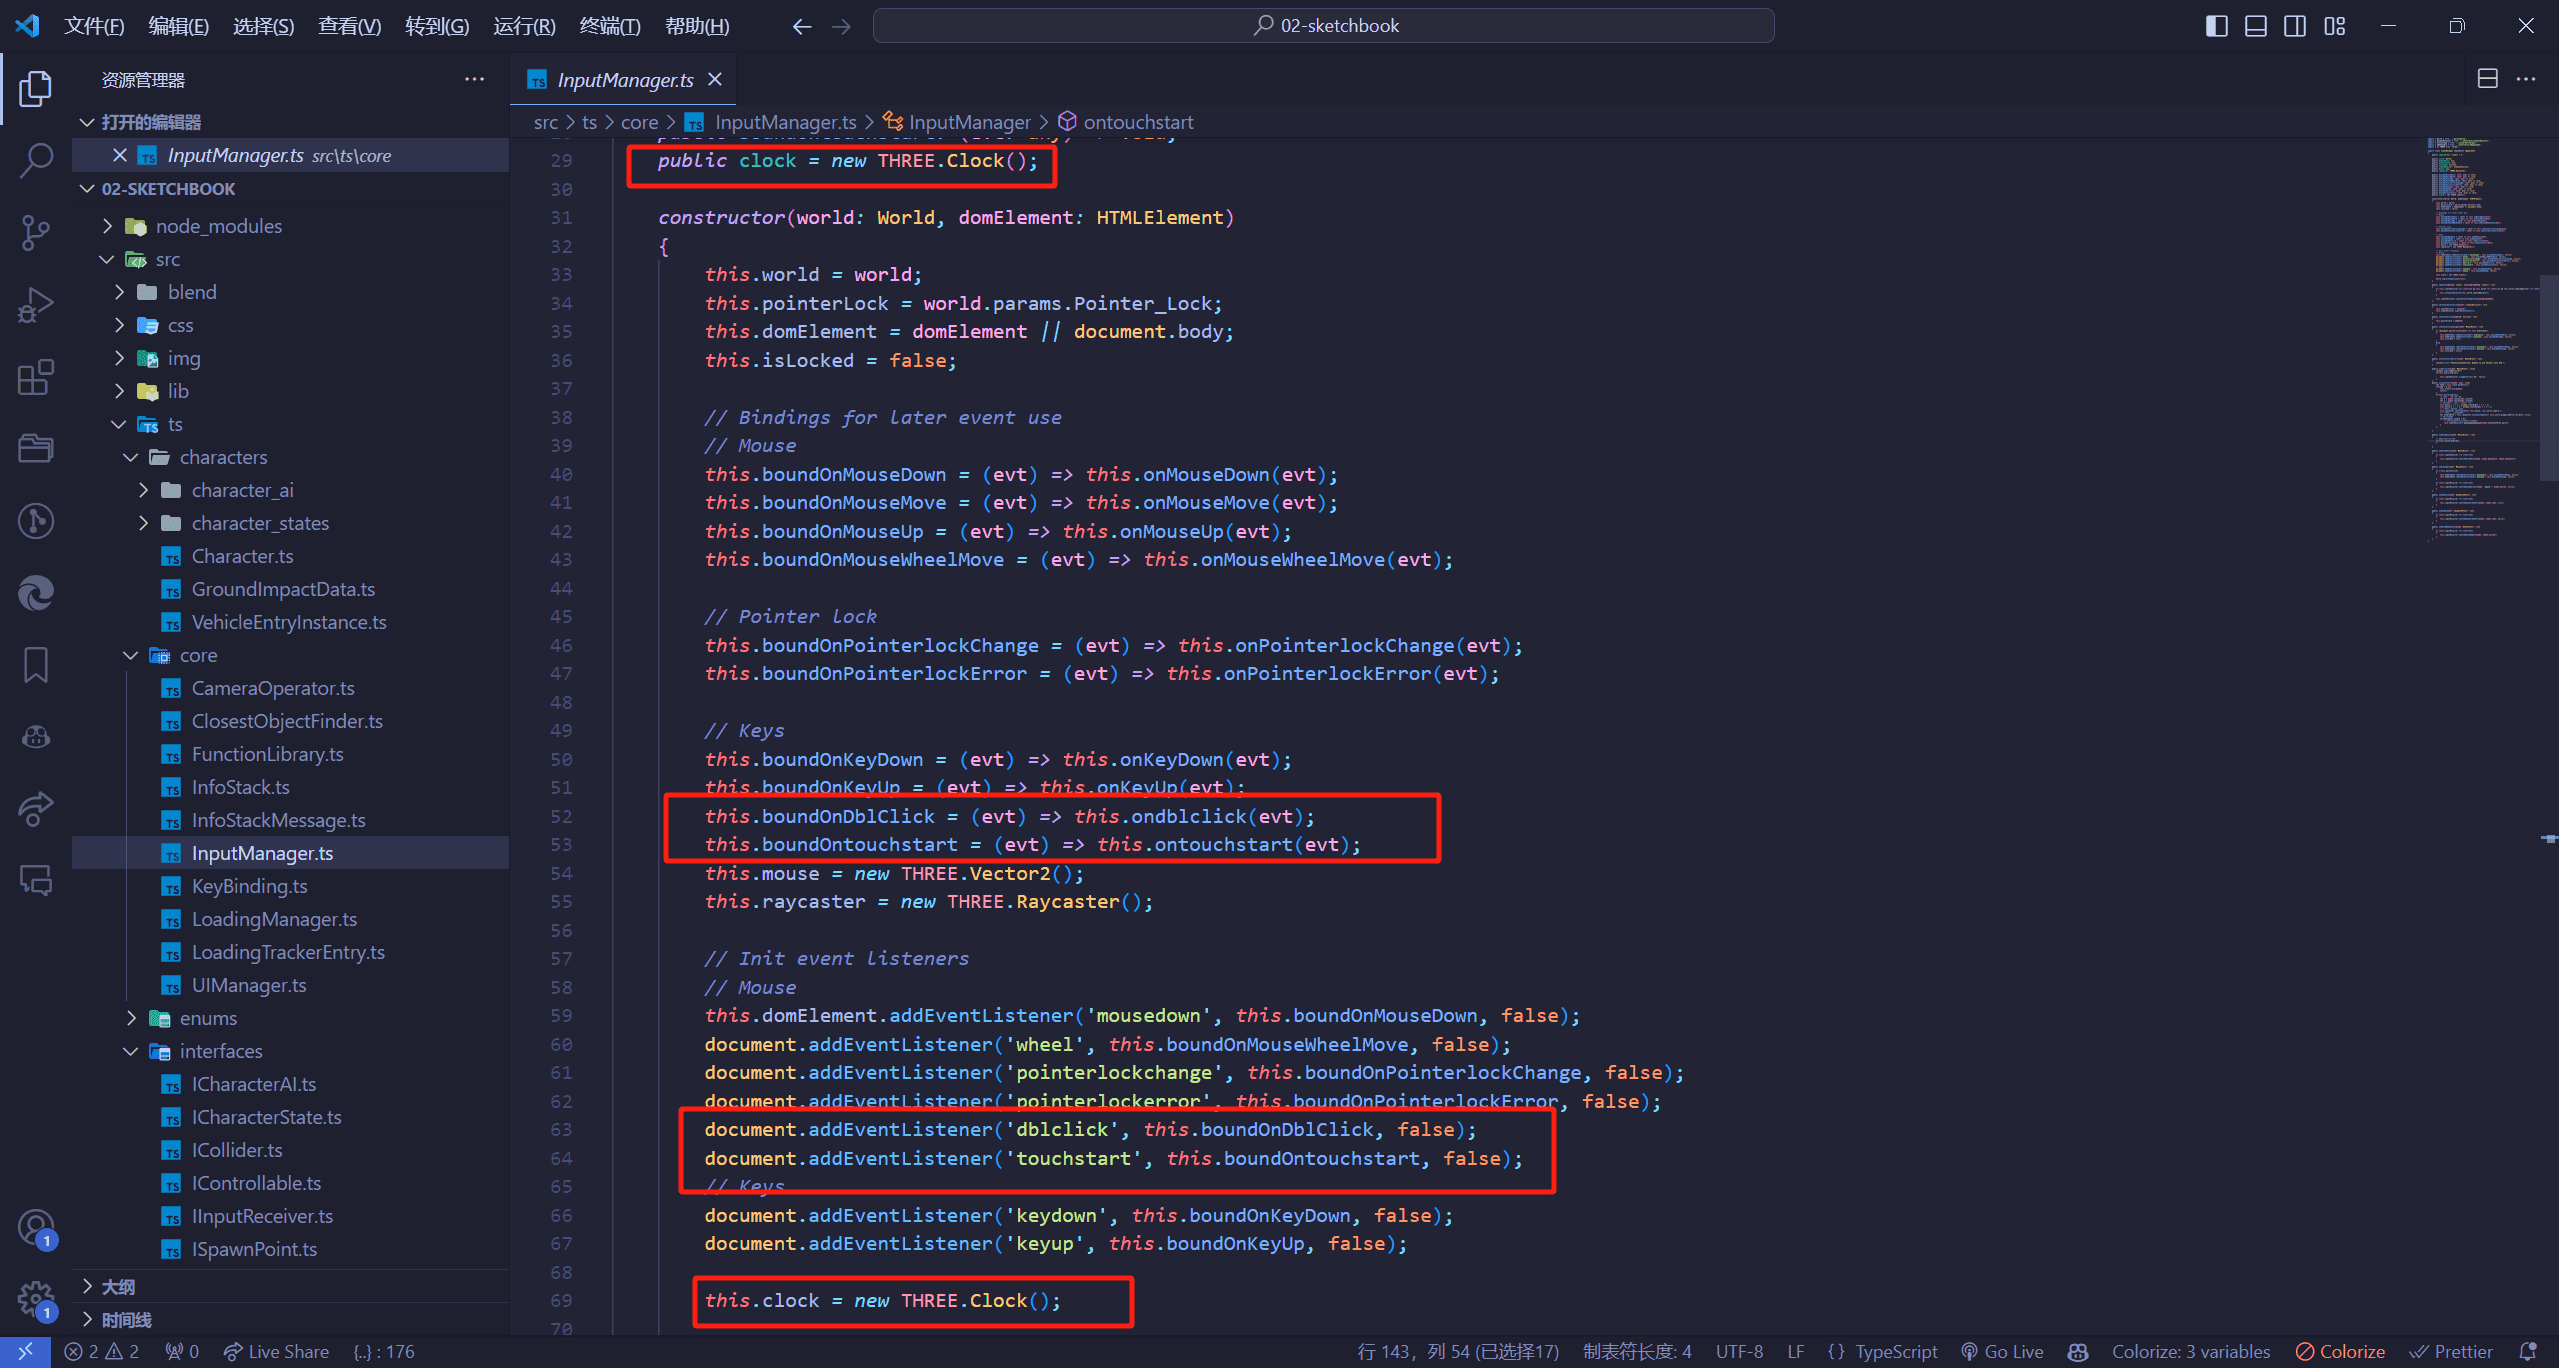Image resolution: width=2559 pixels, height=1368 pixels.
Task: Collapse the open editors section
Action: [x=290, y=122]
